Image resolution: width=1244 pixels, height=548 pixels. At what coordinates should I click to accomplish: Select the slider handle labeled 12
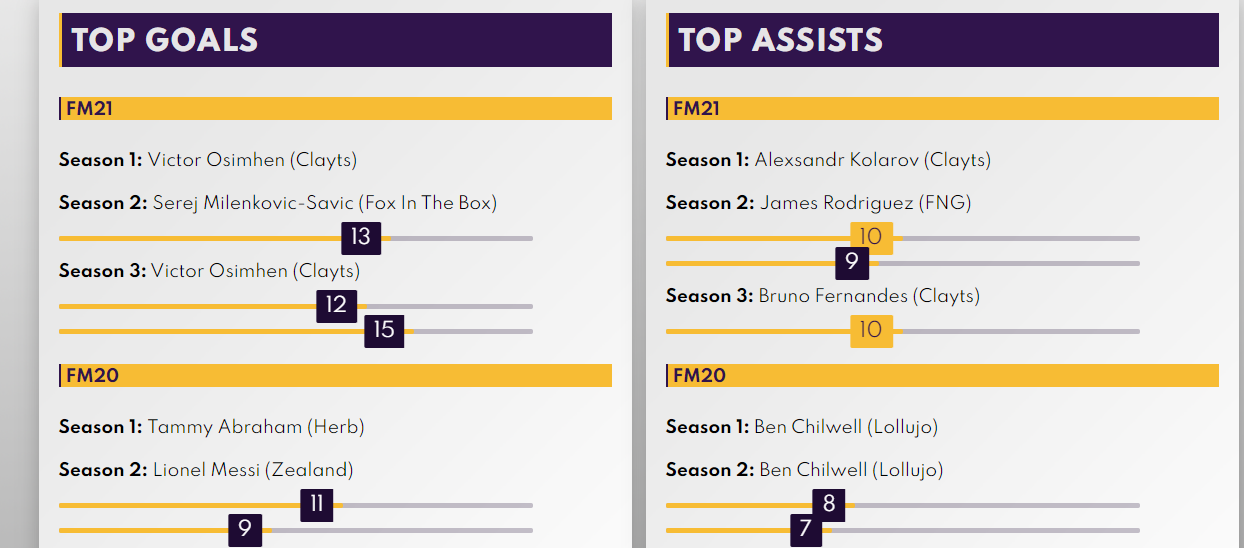point(336,305)
